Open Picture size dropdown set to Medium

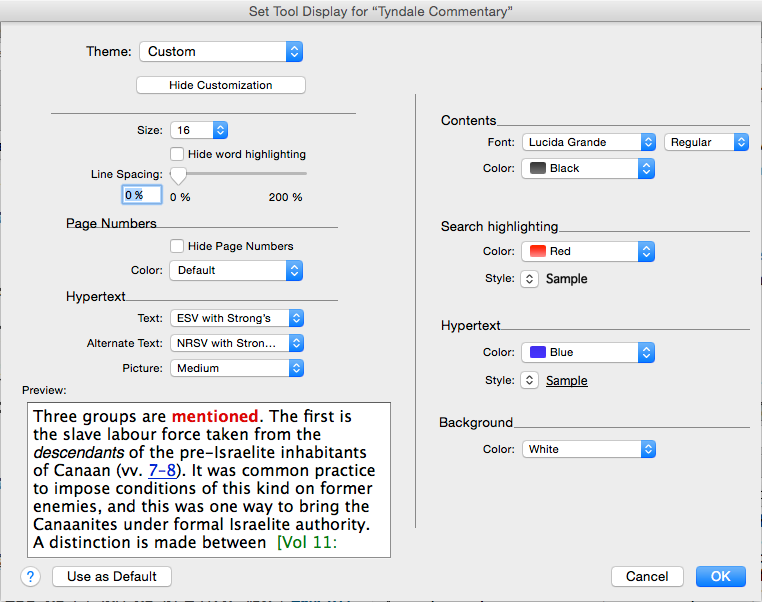(236, 368)
